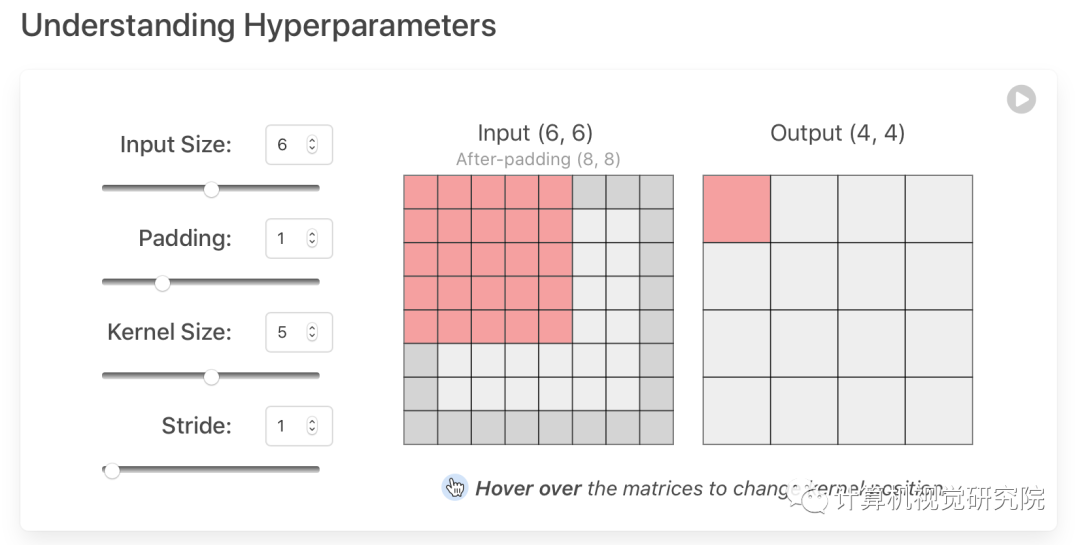The width and height of the screenshot is (1080, 545).
Task: Click the bottom-right padding cell of input matrix
Action: (656, 428)
